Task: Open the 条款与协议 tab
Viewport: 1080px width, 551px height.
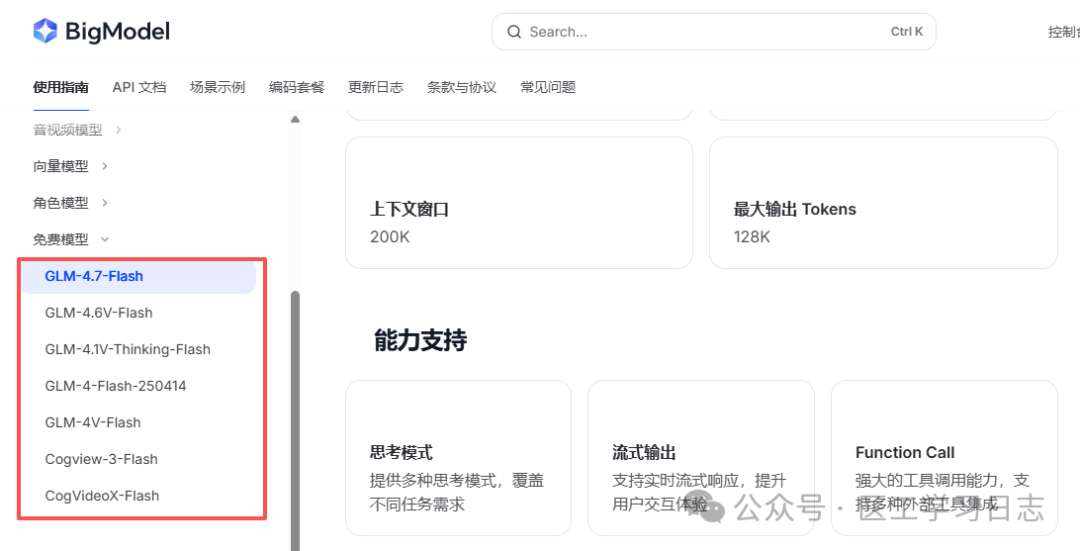Action: pos(461,87)
